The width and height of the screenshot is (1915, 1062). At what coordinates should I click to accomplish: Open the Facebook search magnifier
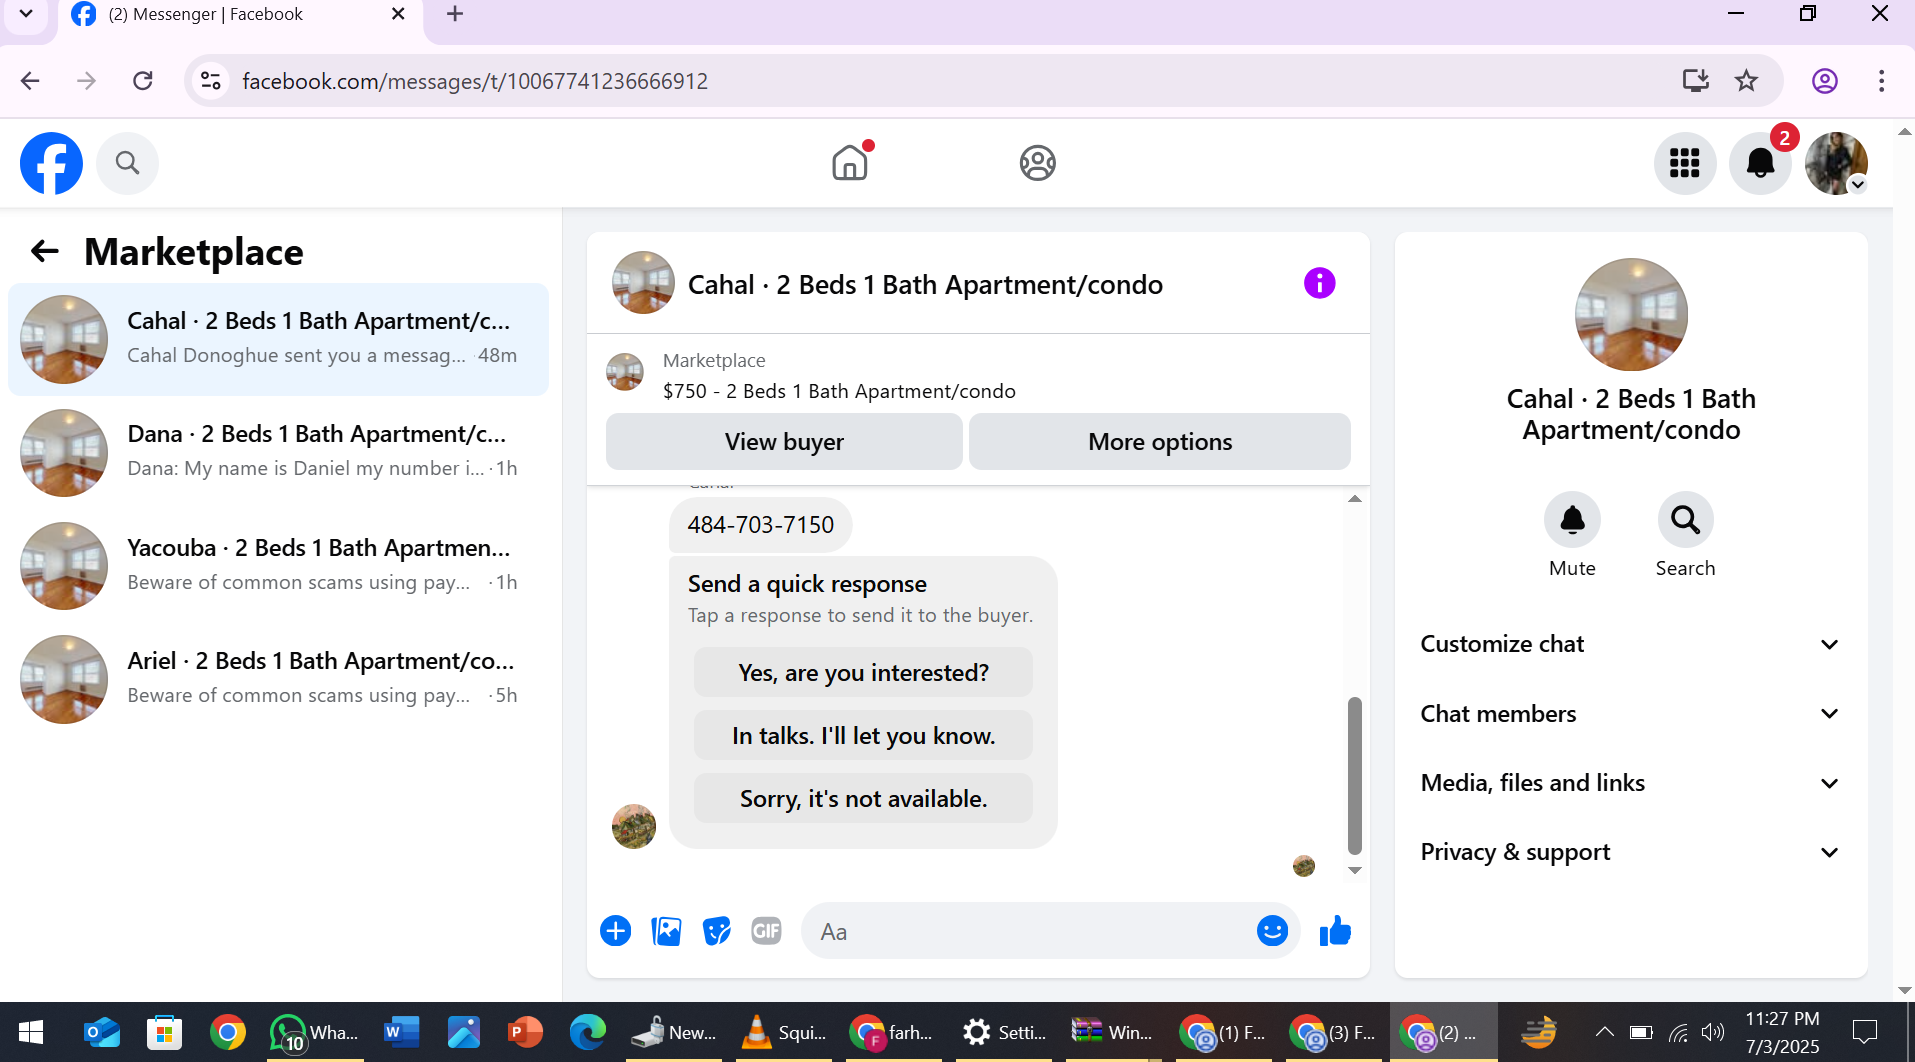[127, 163]
